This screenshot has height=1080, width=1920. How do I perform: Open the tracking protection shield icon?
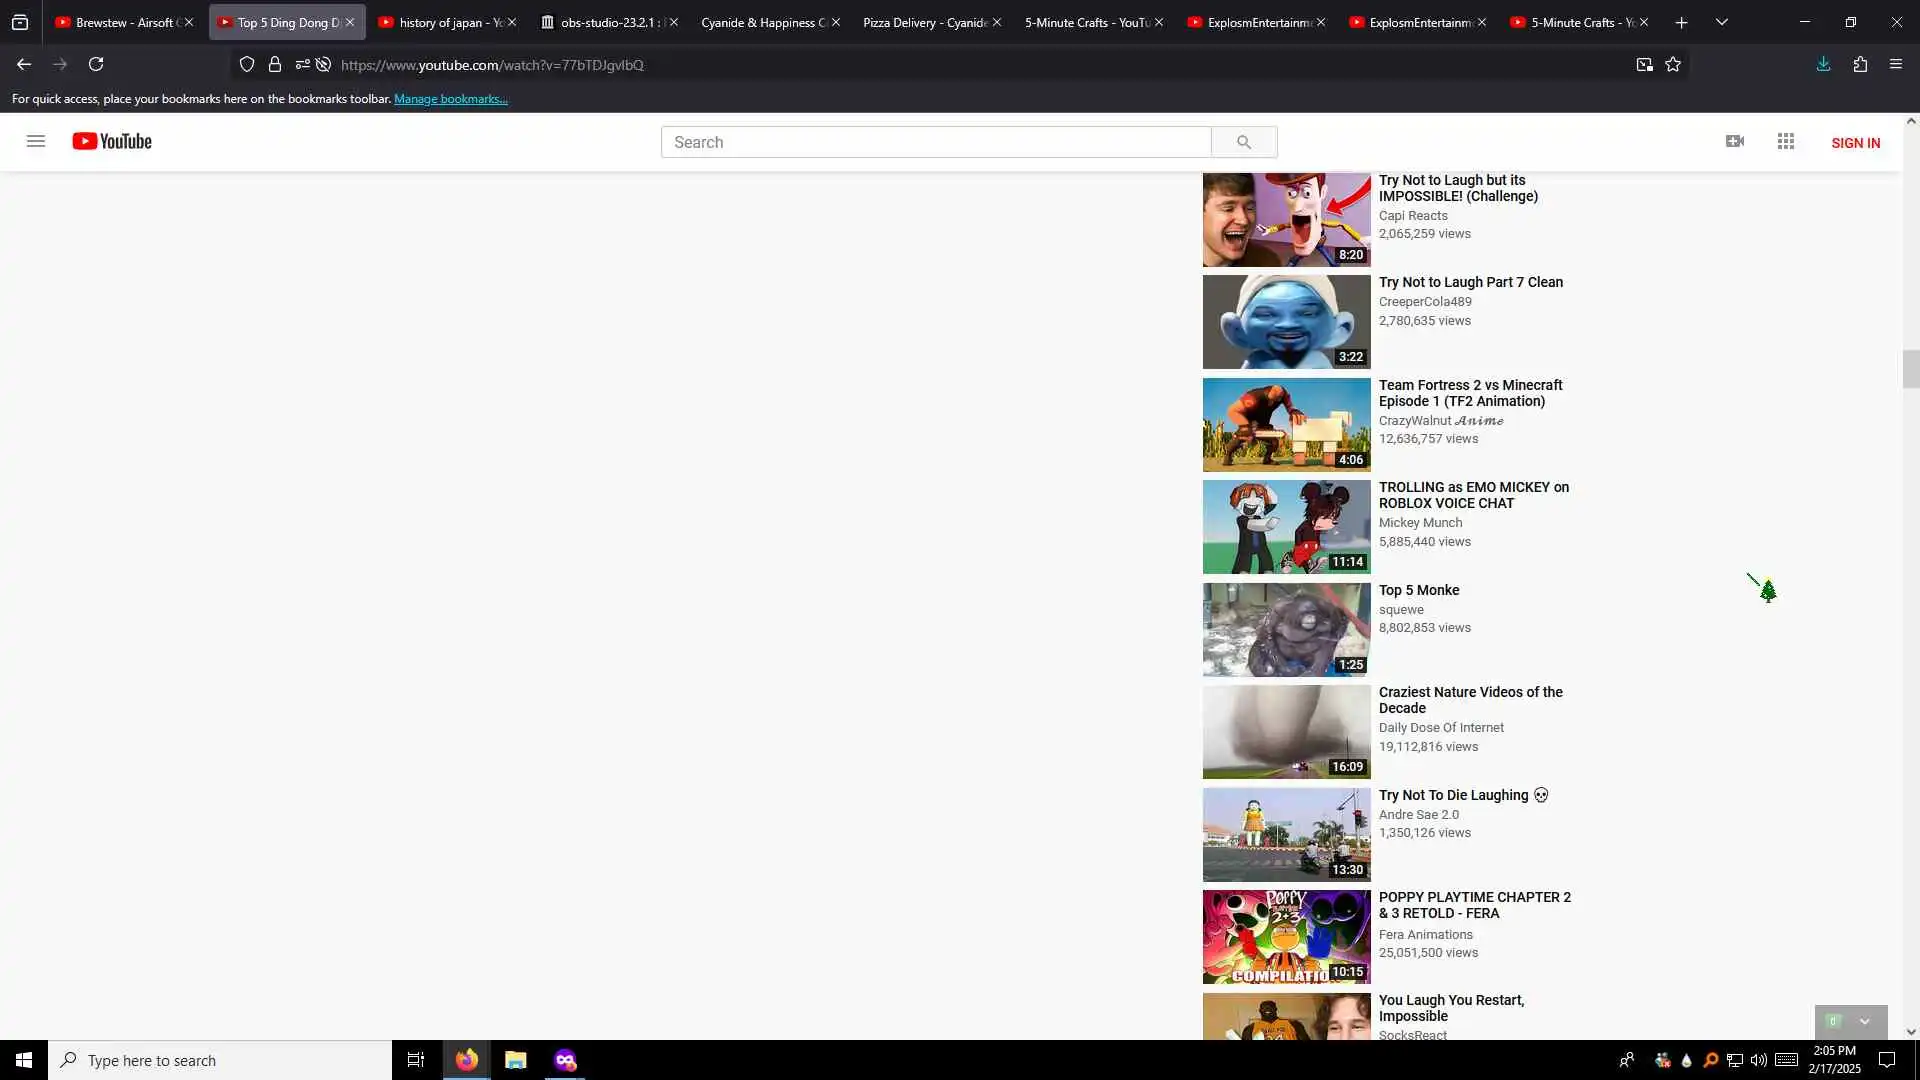(247, 64)
